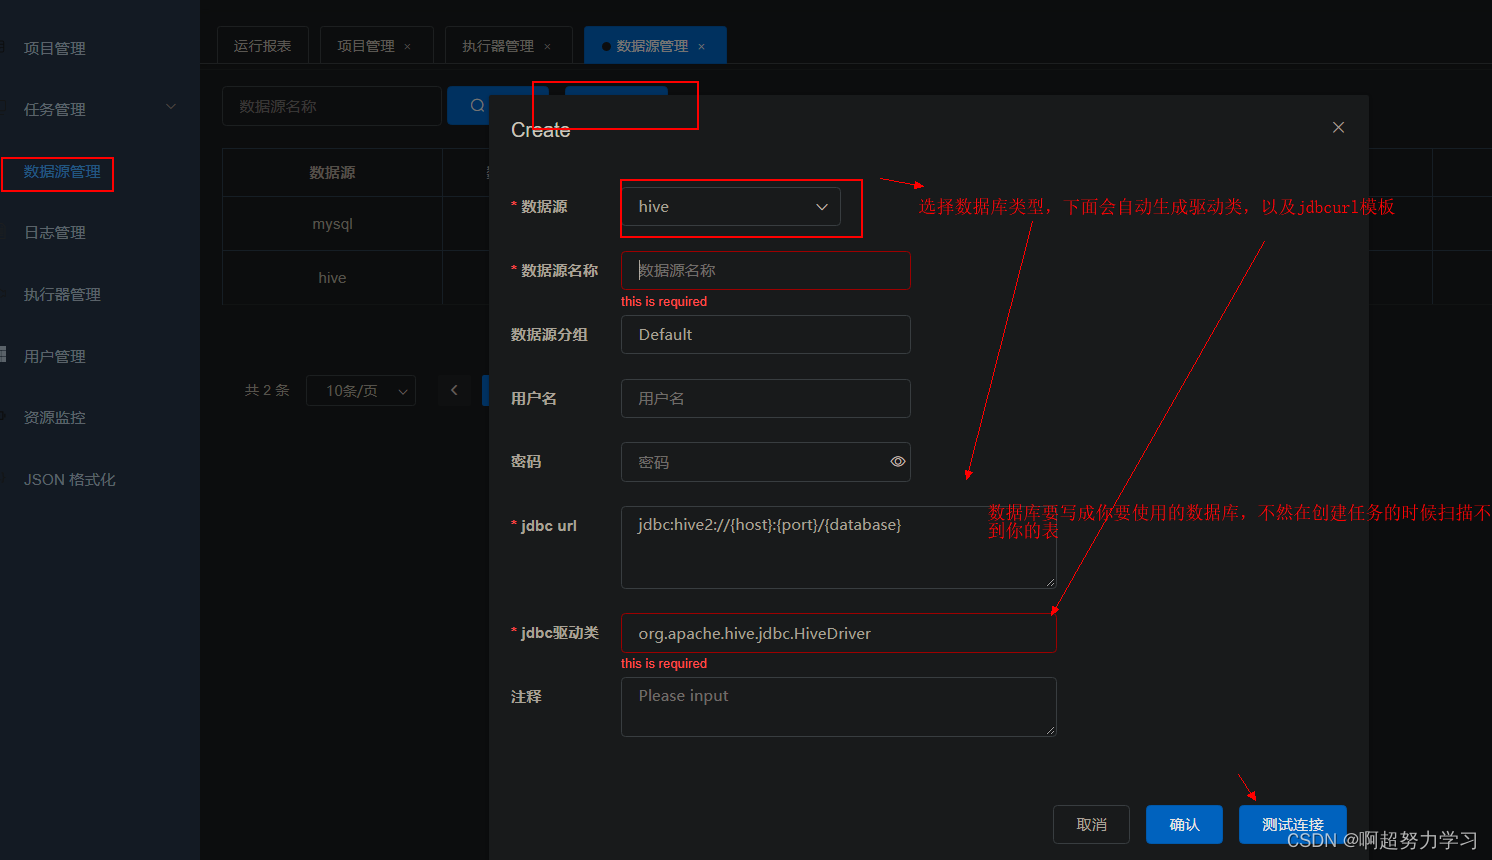
Task: Select the mysql row in the table
Action: [x=332, y=224]
